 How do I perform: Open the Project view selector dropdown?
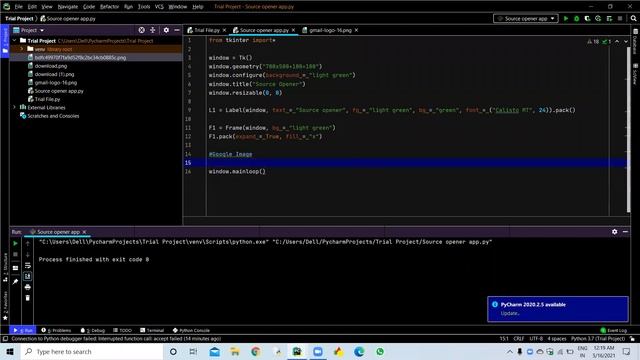29,30
